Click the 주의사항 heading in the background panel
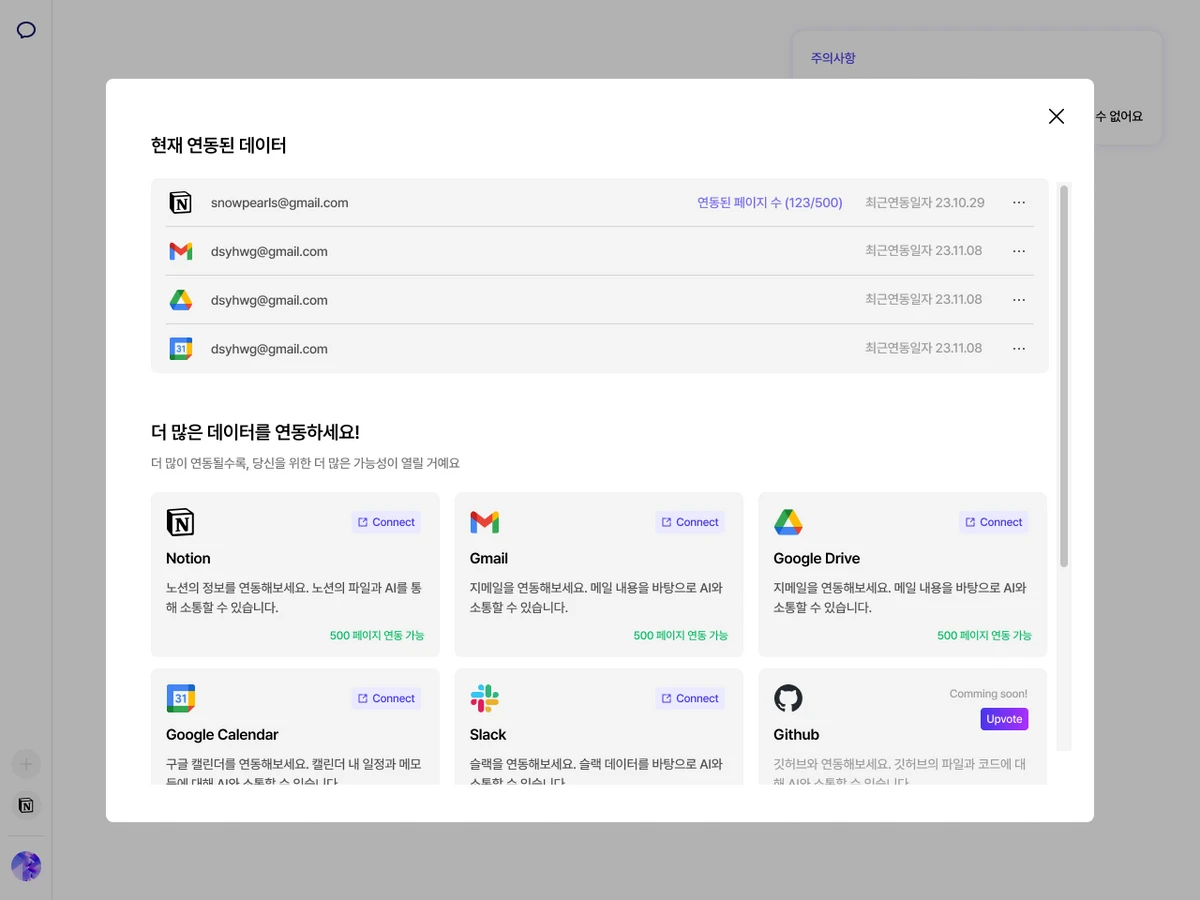 pyautogui.click(x=833, y=58)
